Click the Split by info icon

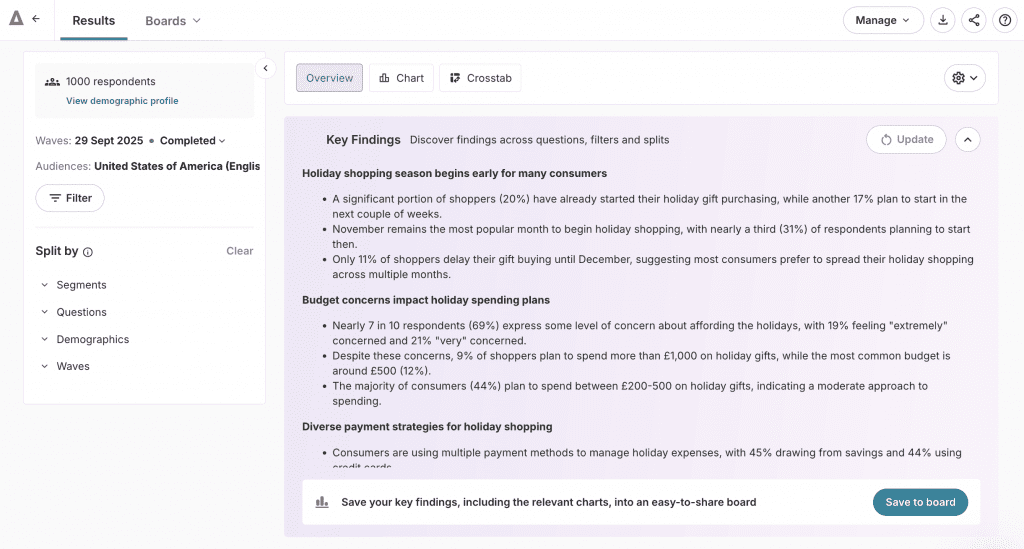coord(88,252)
